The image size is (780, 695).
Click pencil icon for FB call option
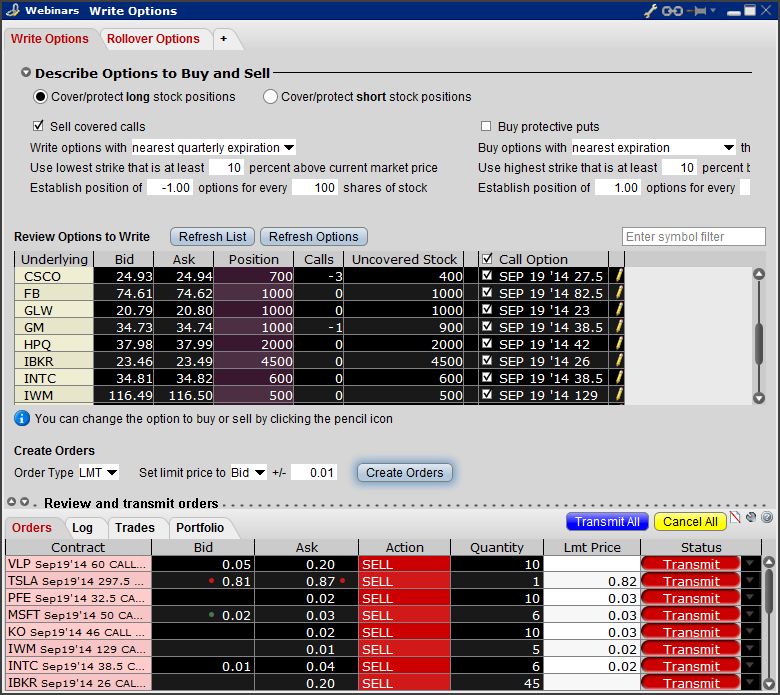pos(618,293)
